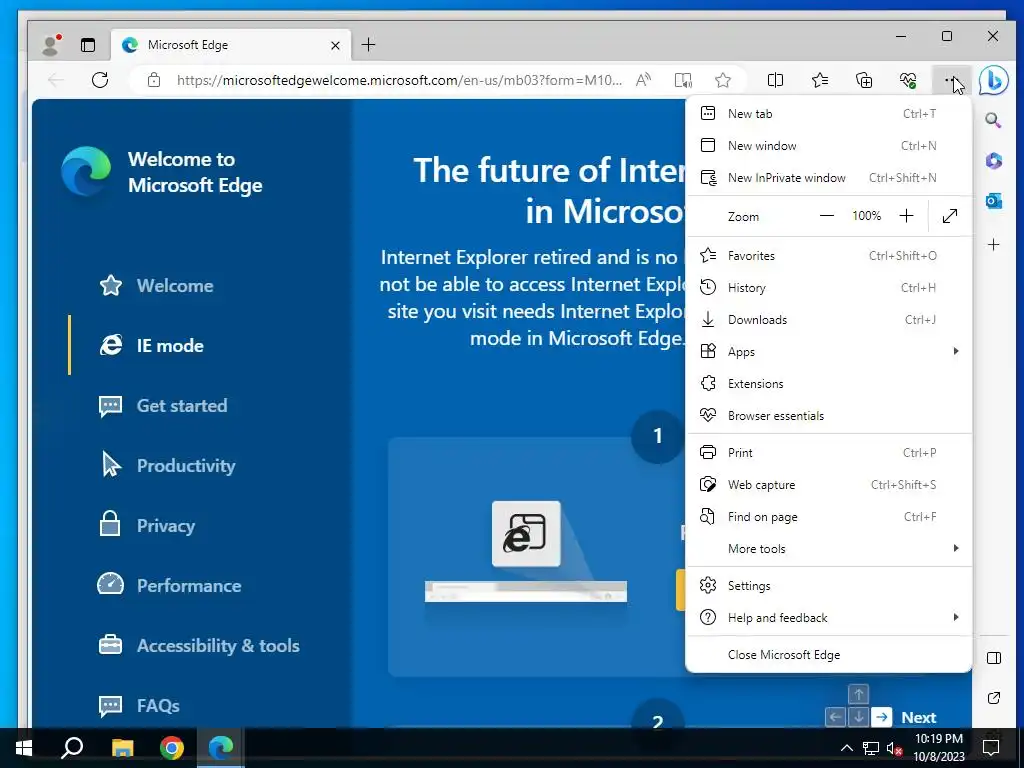Click the hide sidebar icon near bottom
This screenshot has height=768, width=1024.
pos(993,658)
